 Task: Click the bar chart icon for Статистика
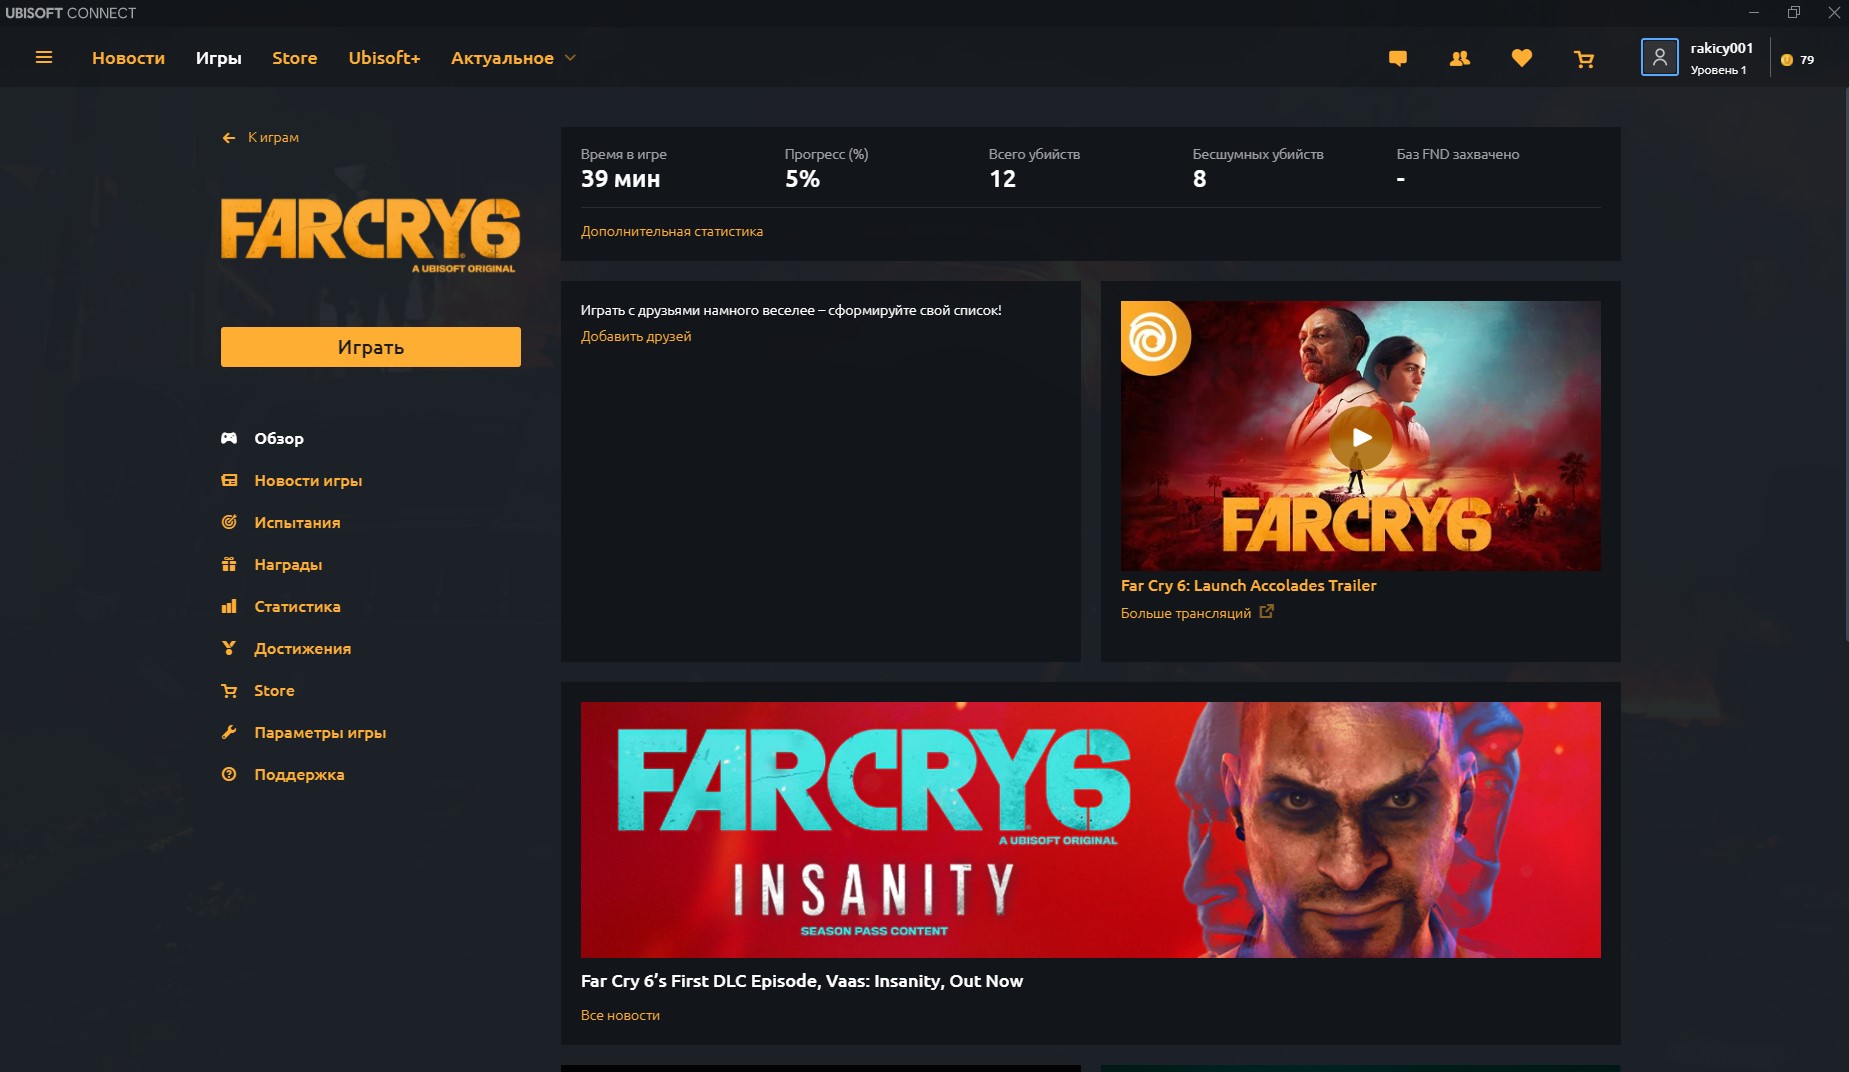click(229, 606)
